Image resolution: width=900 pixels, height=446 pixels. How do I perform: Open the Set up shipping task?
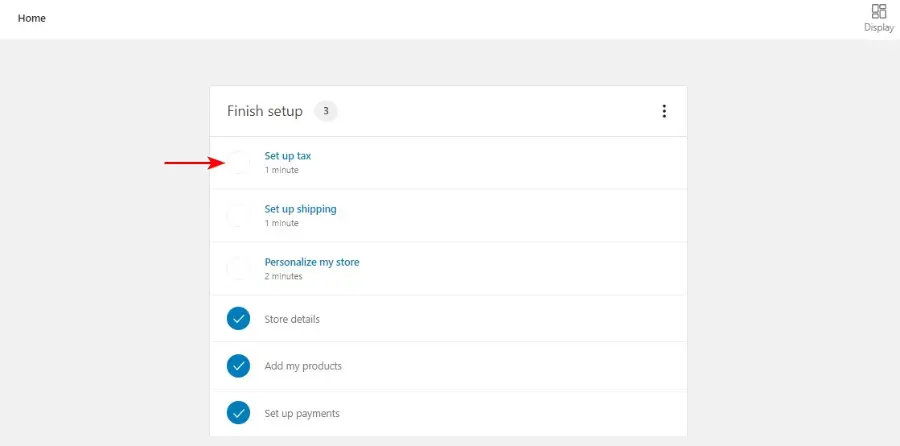click(x=300, y=209)
